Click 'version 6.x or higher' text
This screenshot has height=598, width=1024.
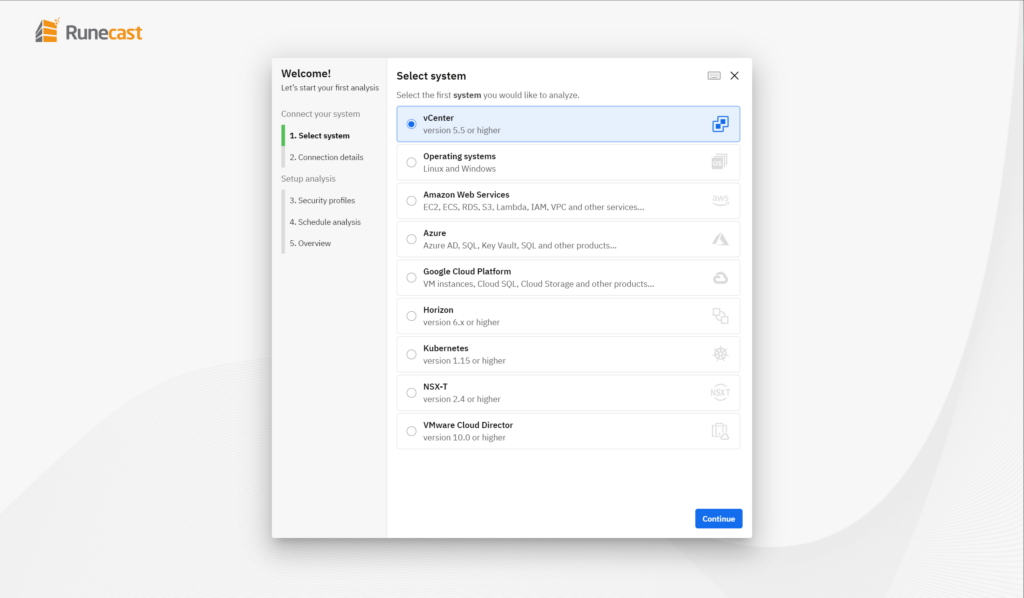(x=461, y=323)
